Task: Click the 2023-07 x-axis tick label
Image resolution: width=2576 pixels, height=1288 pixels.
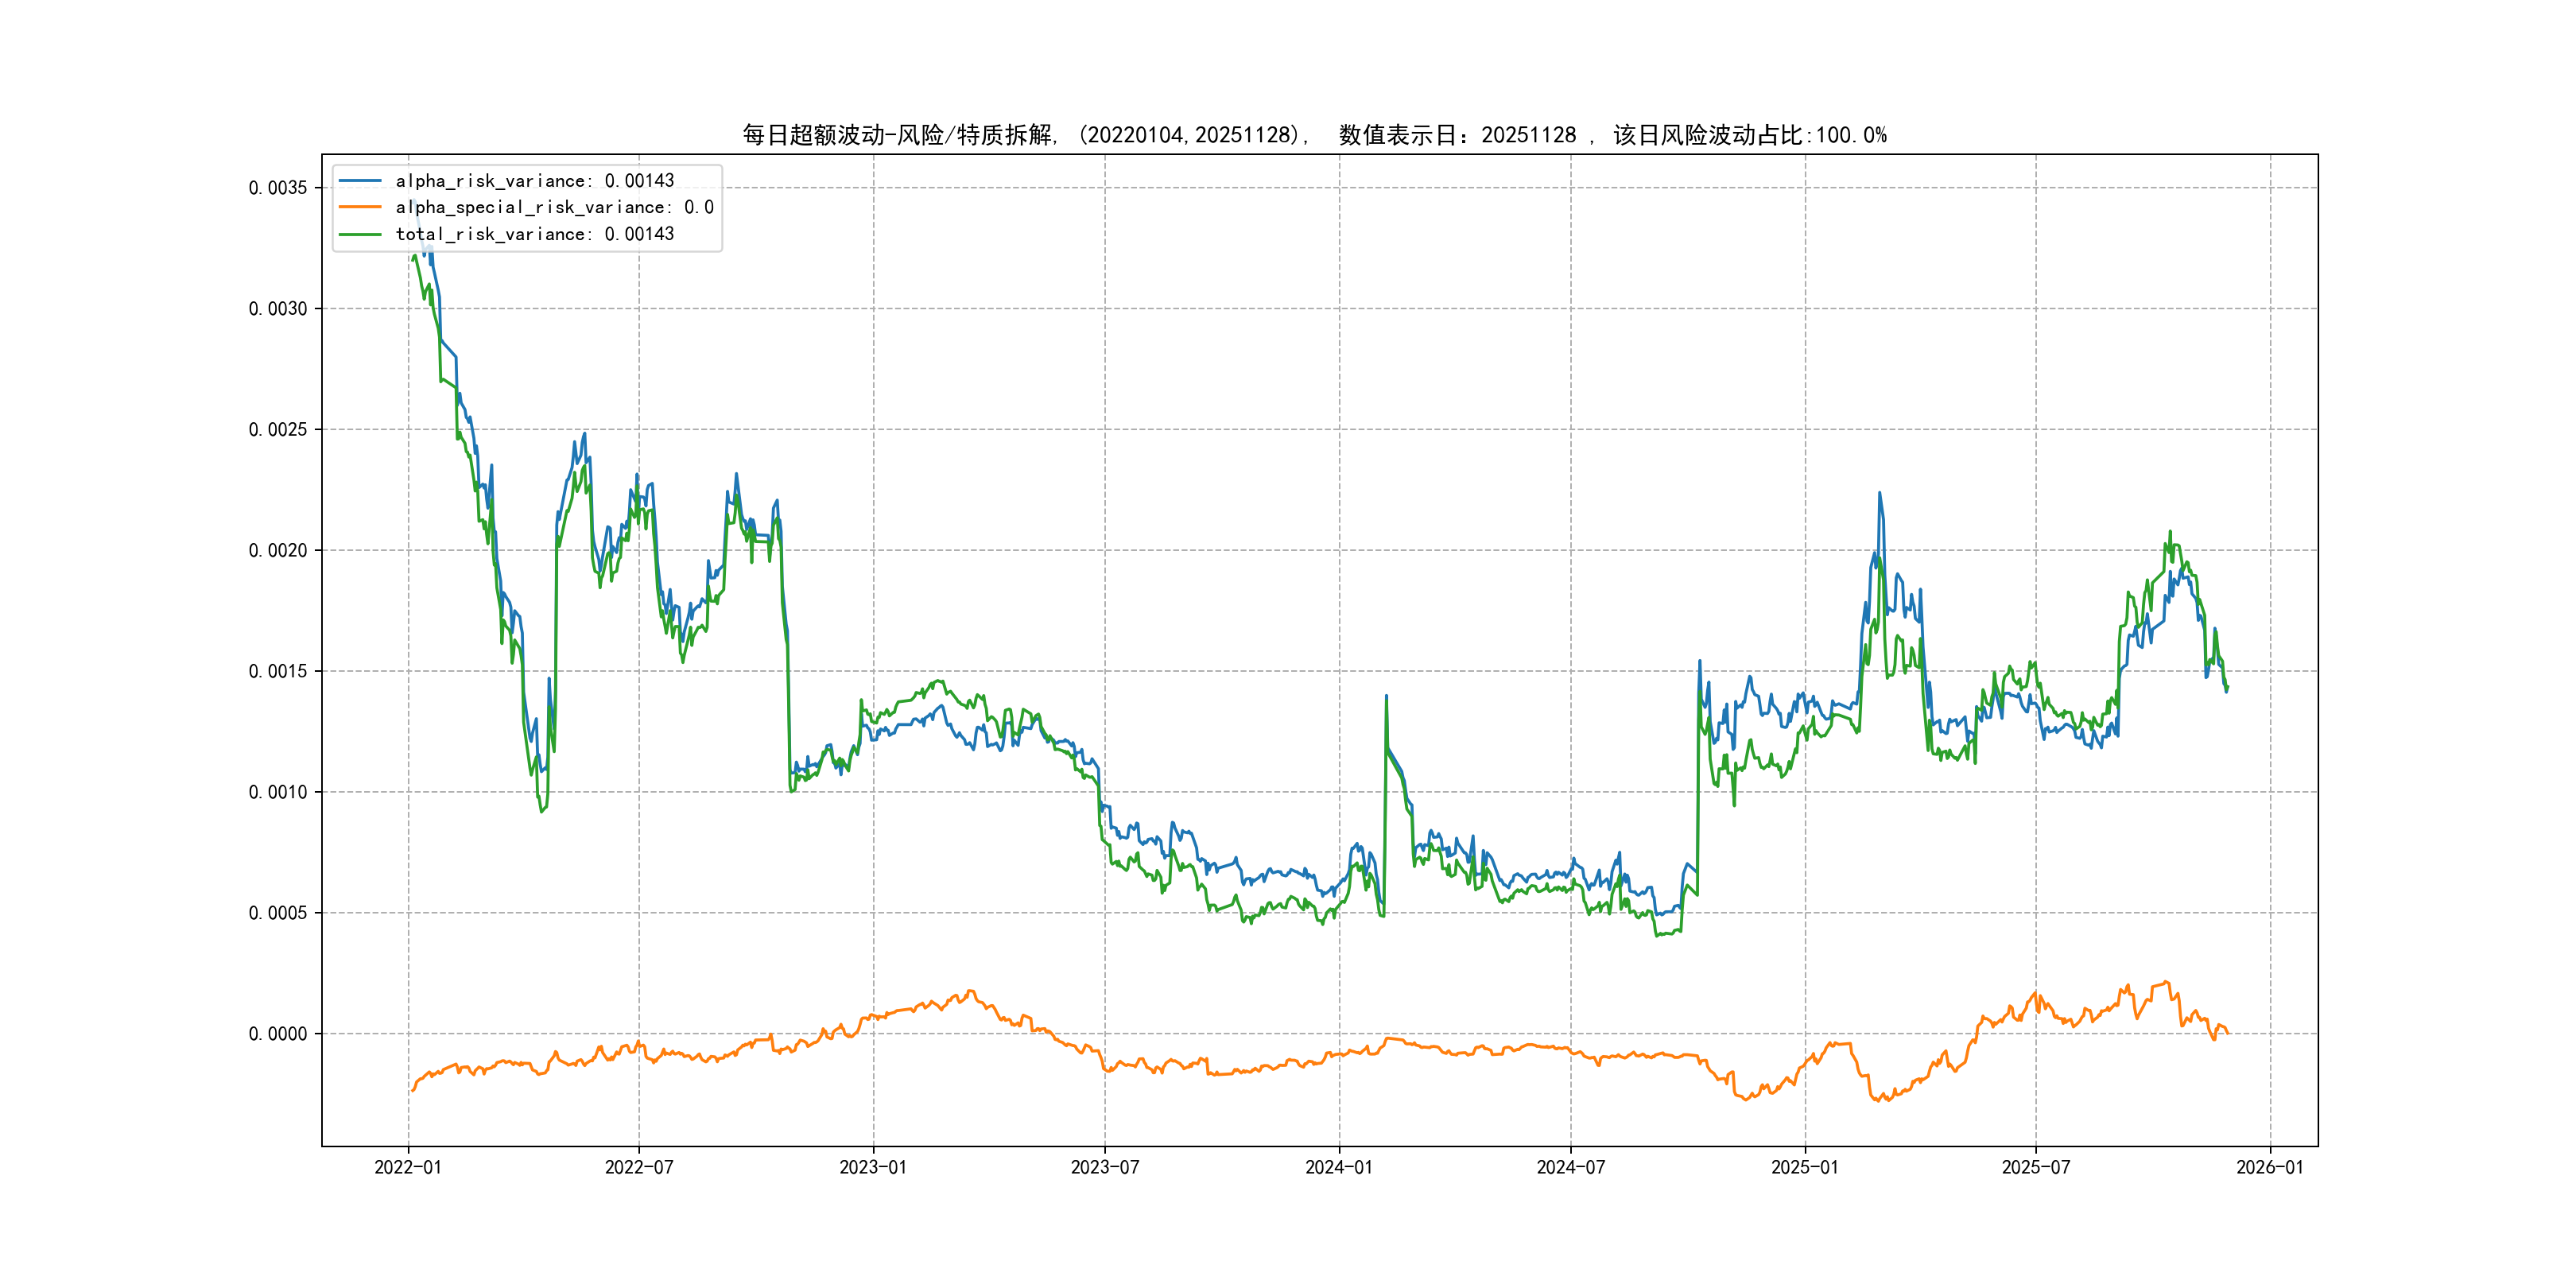Action: [1105, 1167]
